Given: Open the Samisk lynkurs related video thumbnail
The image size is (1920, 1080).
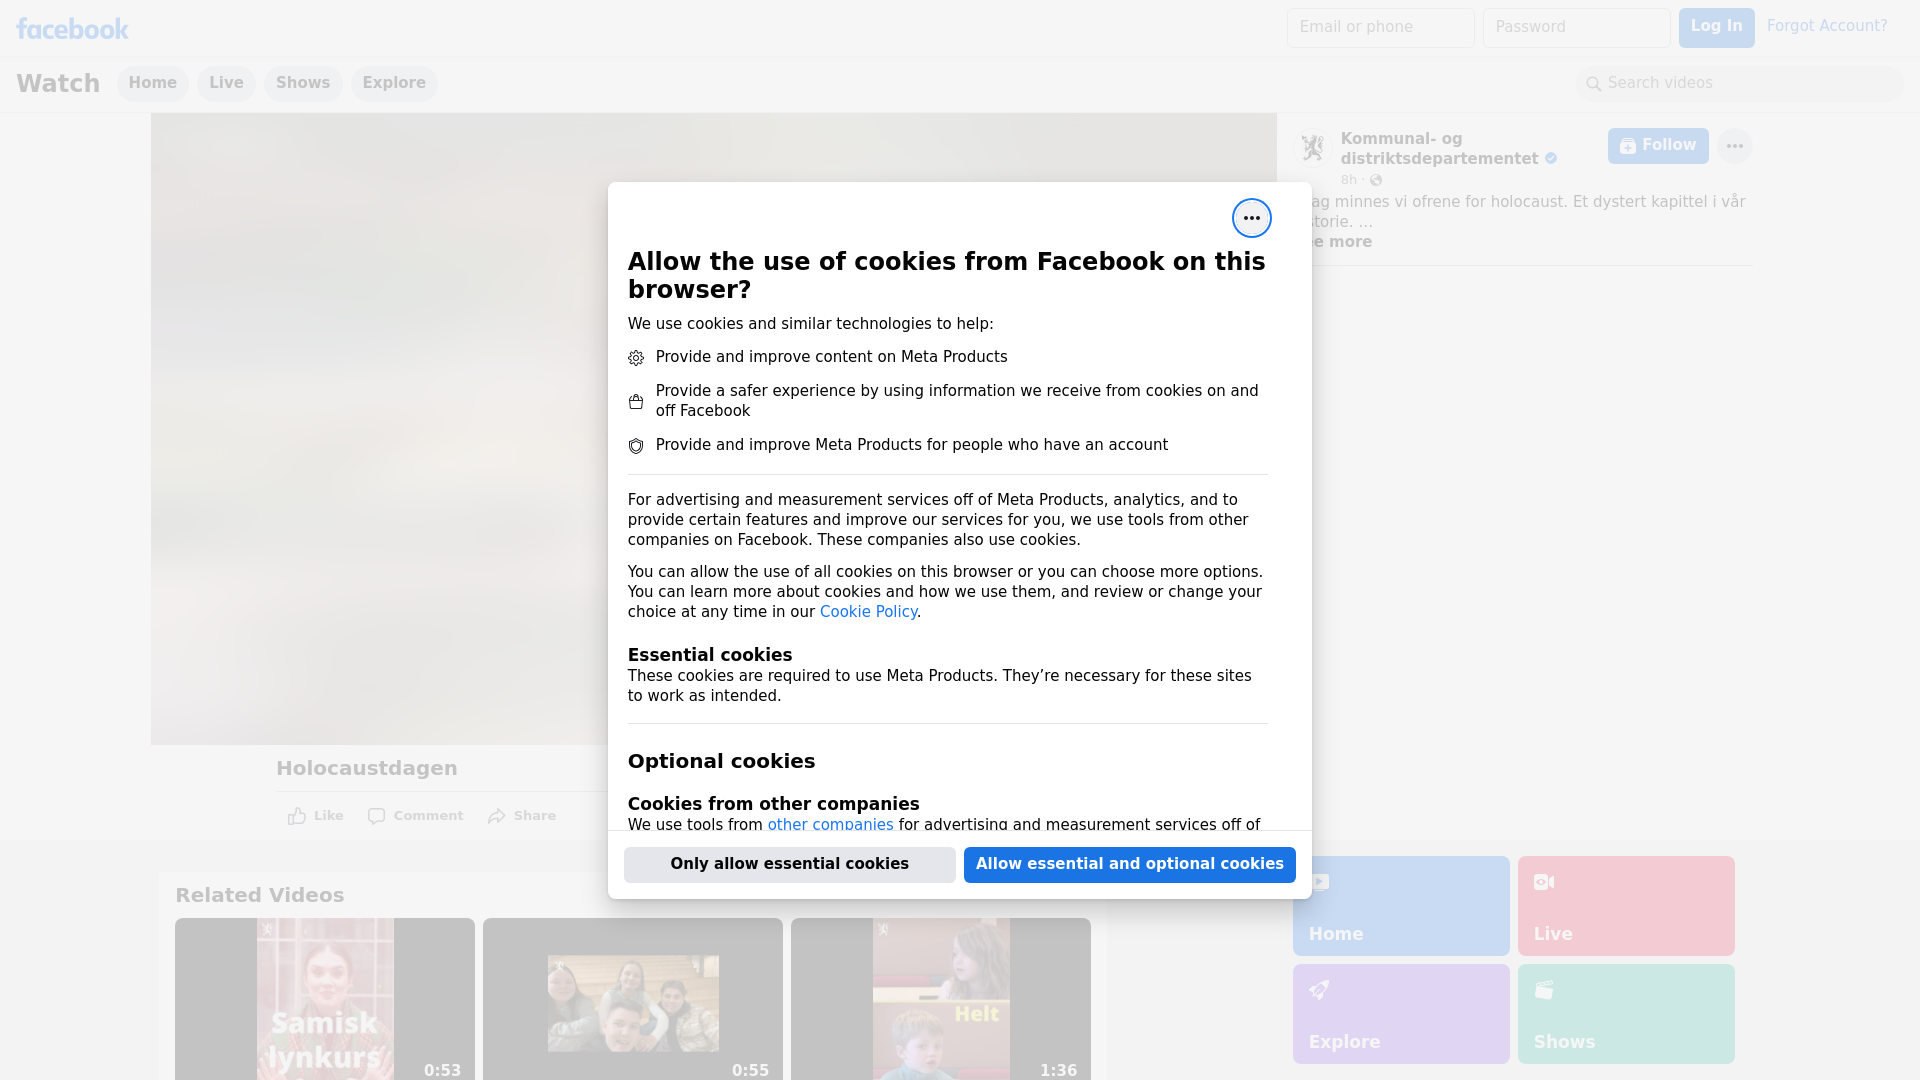Looking at the screenshot, I should pos(325,998).
